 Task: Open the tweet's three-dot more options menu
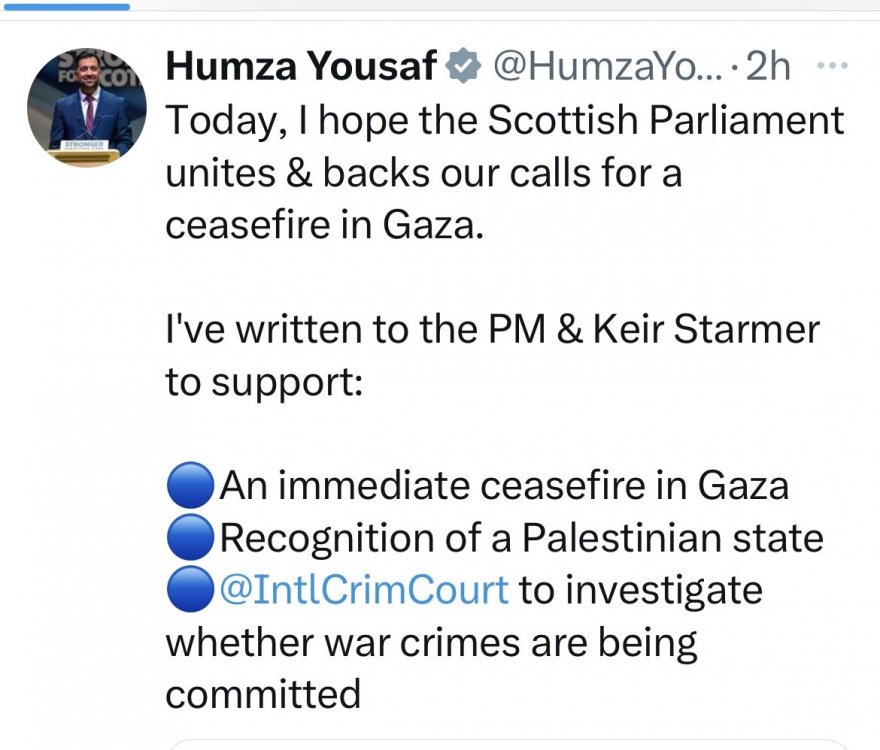tap(832, 66)
